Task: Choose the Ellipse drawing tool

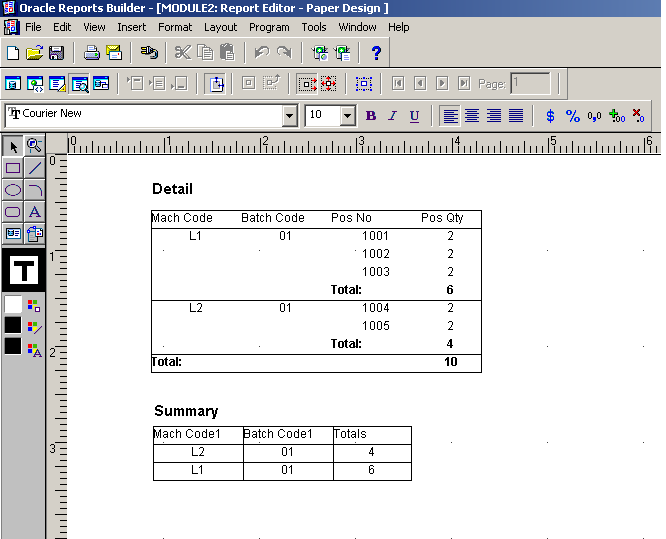Action: pyautogui.click(x=13, y=190)
